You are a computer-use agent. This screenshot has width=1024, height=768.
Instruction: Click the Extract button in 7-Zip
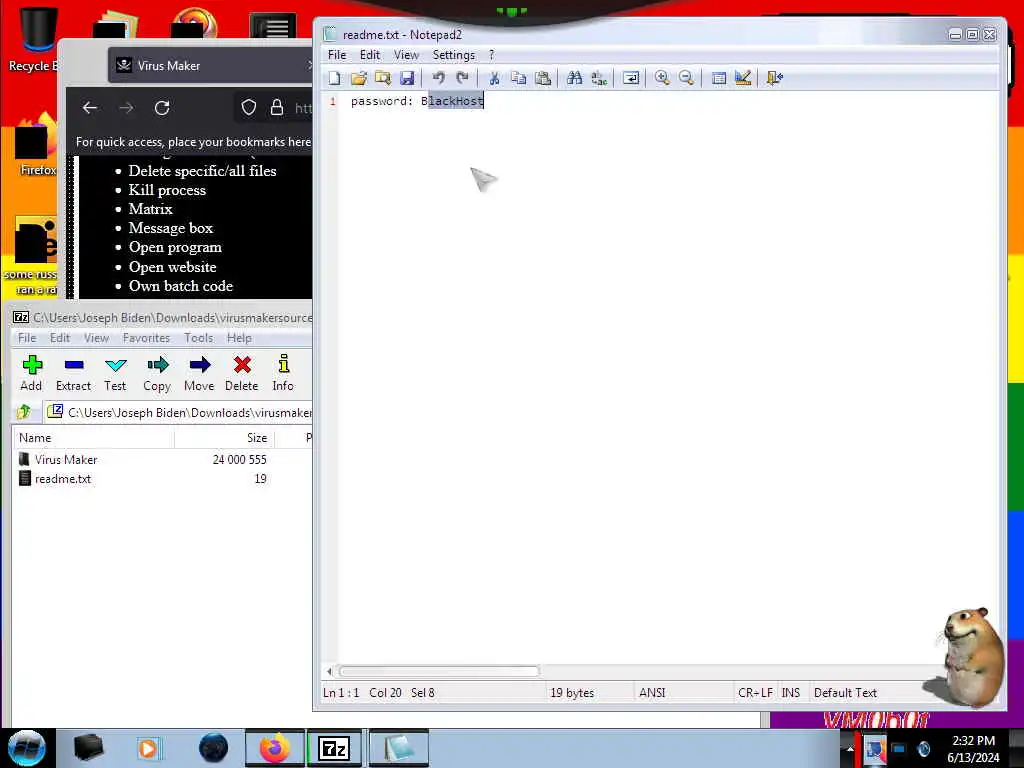point(73,374)
